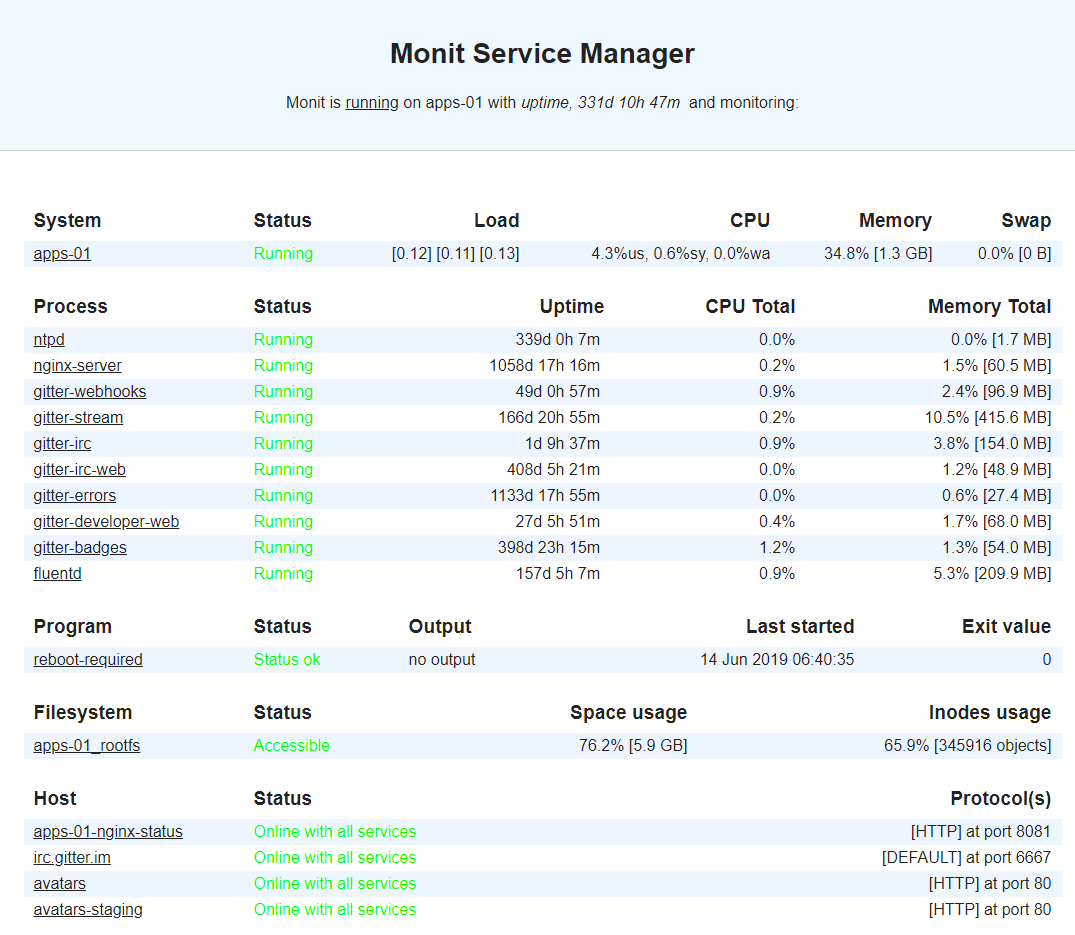Screen dimensions: 1075x935
Task: Open the apps-01 system link
Action: (x=62, y=254)
